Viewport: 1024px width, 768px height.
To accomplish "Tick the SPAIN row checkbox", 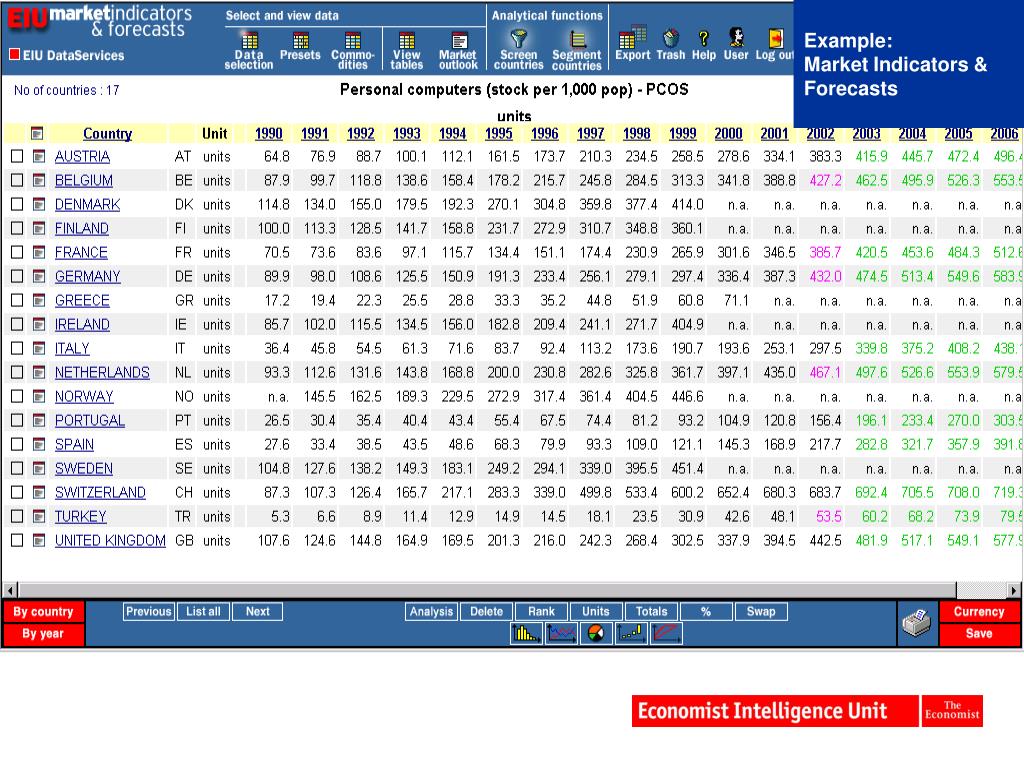I will [17, 444].
